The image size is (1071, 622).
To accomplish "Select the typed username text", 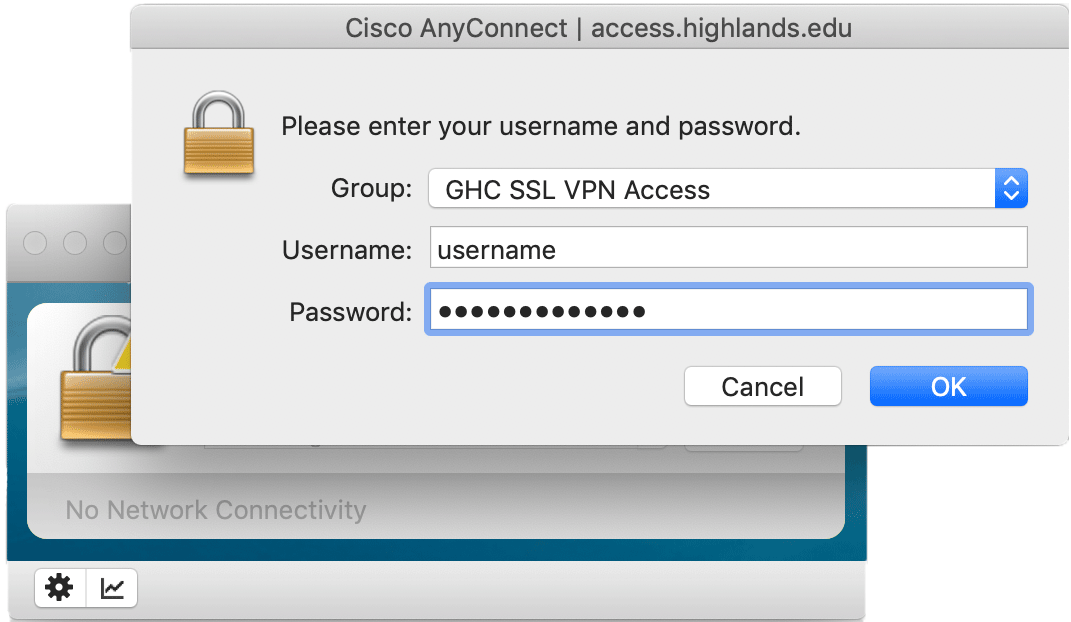I will click(x=494, y=250).
